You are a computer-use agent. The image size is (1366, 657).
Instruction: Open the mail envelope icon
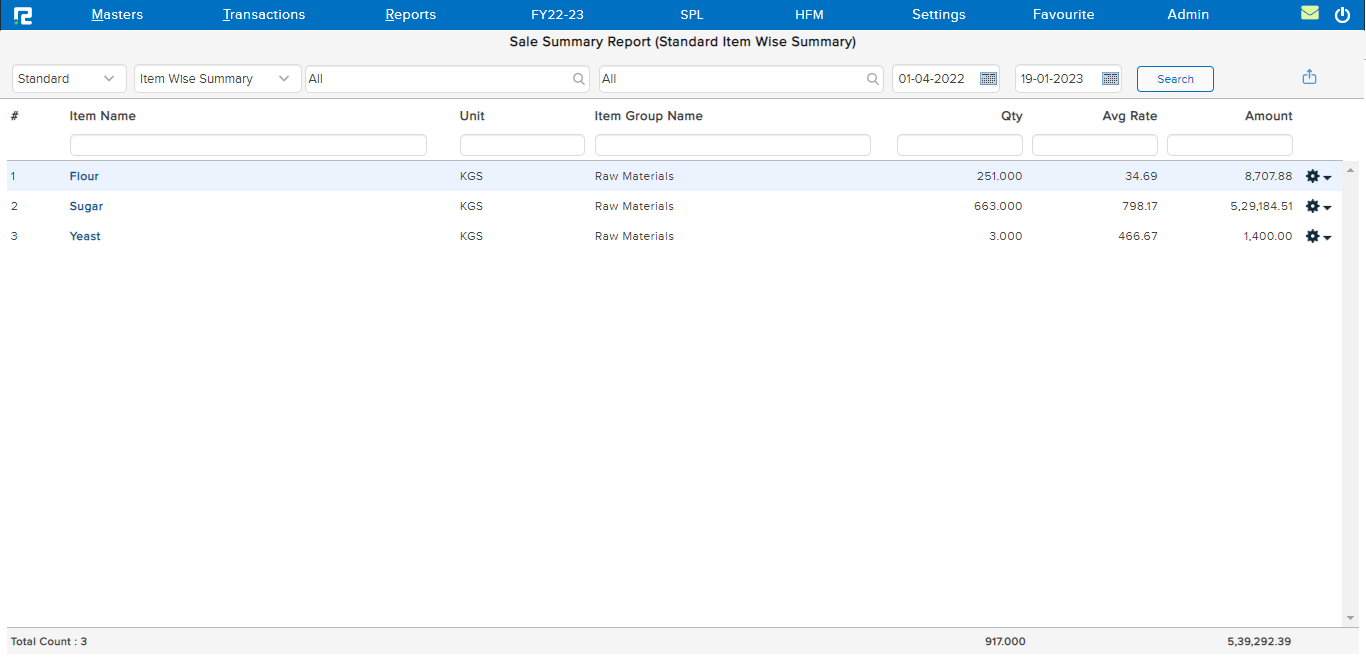pos(1309,14)
